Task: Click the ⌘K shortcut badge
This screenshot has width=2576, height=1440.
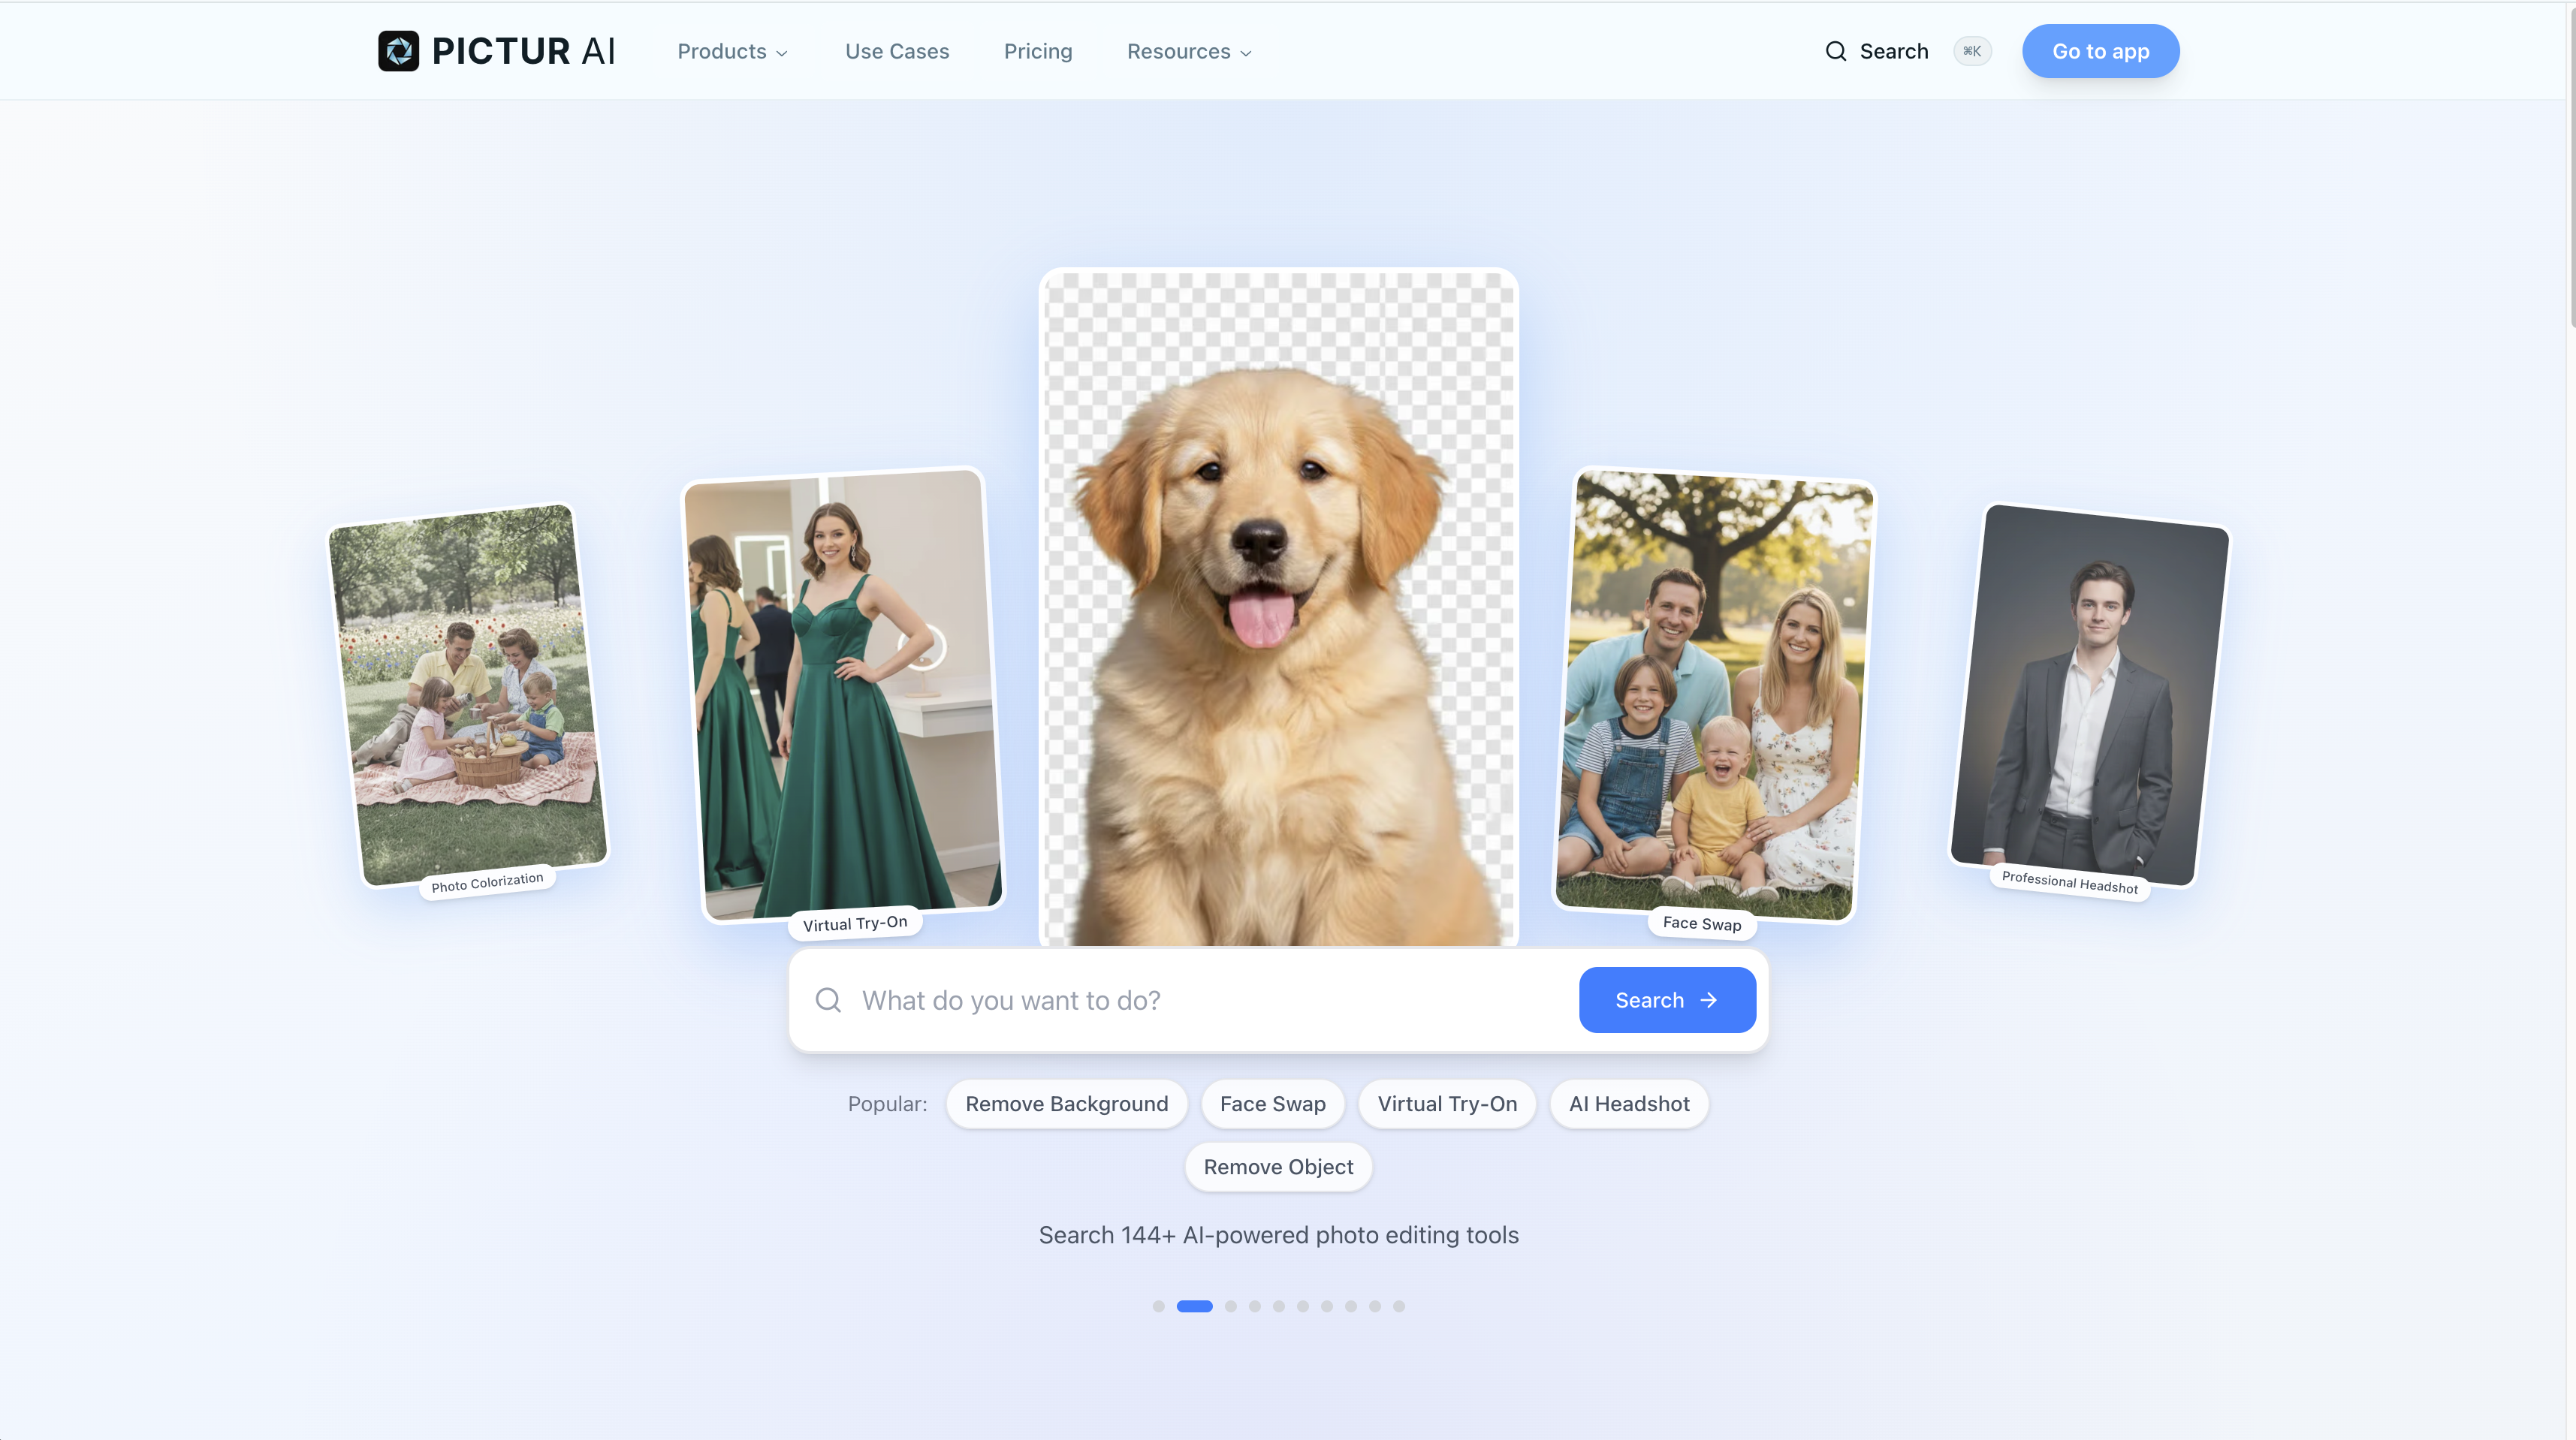Action: point(1971,51)
